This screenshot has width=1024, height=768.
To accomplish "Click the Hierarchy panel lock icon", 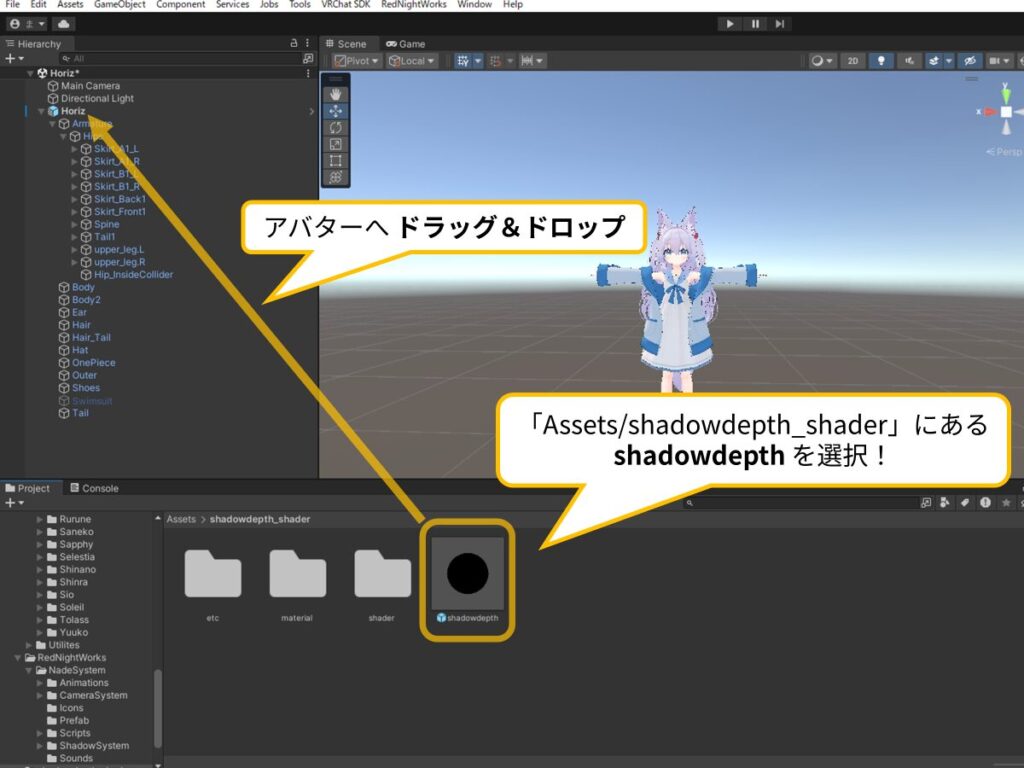I will 293,44.
